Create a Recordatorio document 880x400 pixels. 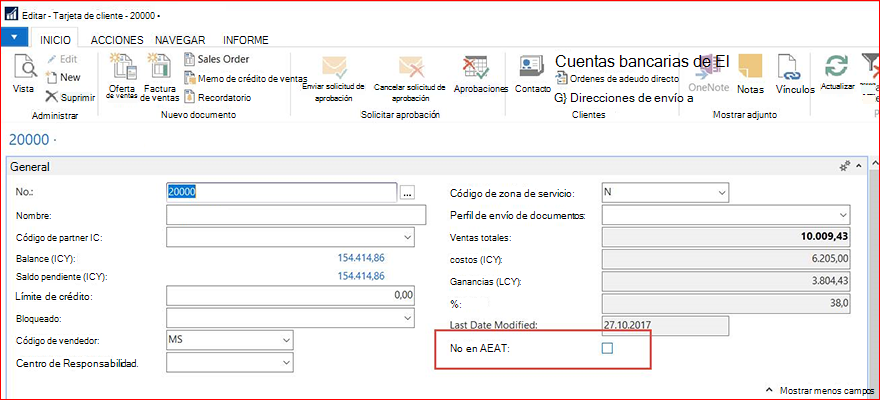click(x=218, y=98)
